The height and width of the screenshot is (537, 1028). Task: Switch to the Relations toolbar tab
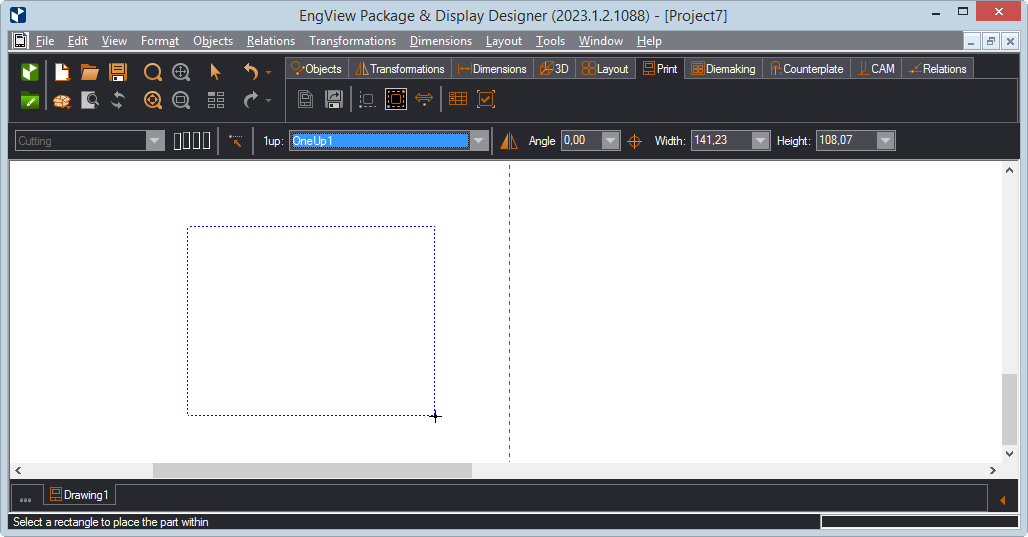[x=938, y=69]
